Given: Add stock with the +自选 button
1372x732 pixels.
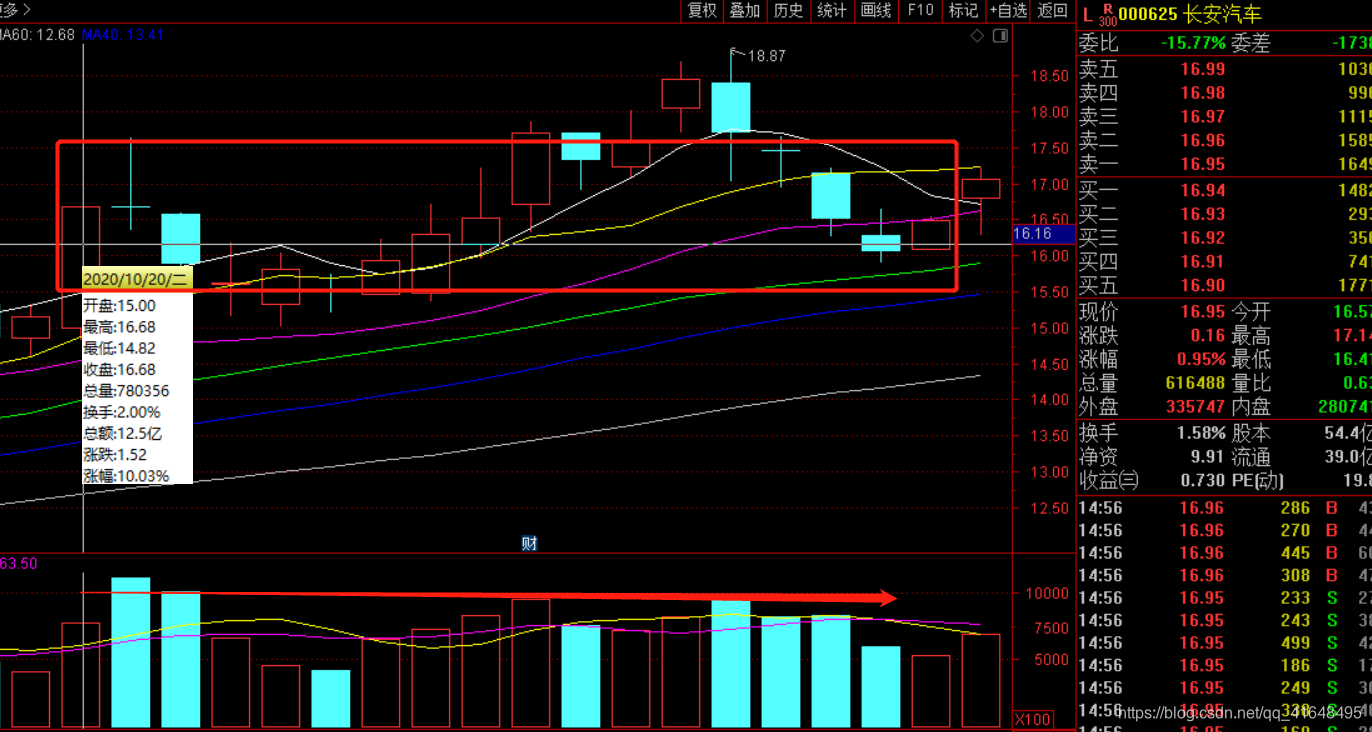Looking at the screenshot, I should pos(1008,10).
